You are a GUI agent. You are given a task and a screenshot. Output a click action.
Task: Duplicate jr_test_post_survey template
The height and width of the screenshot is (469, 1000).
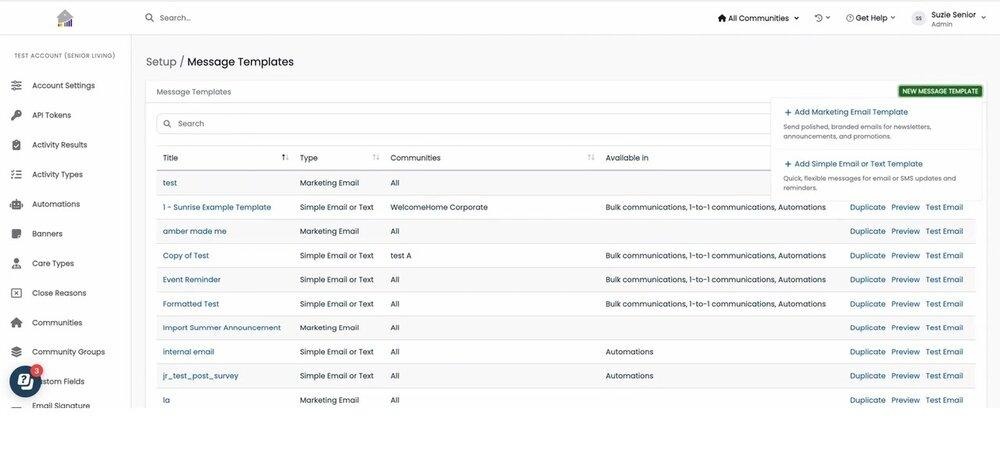pyautogui.click(x=867, y=376)
